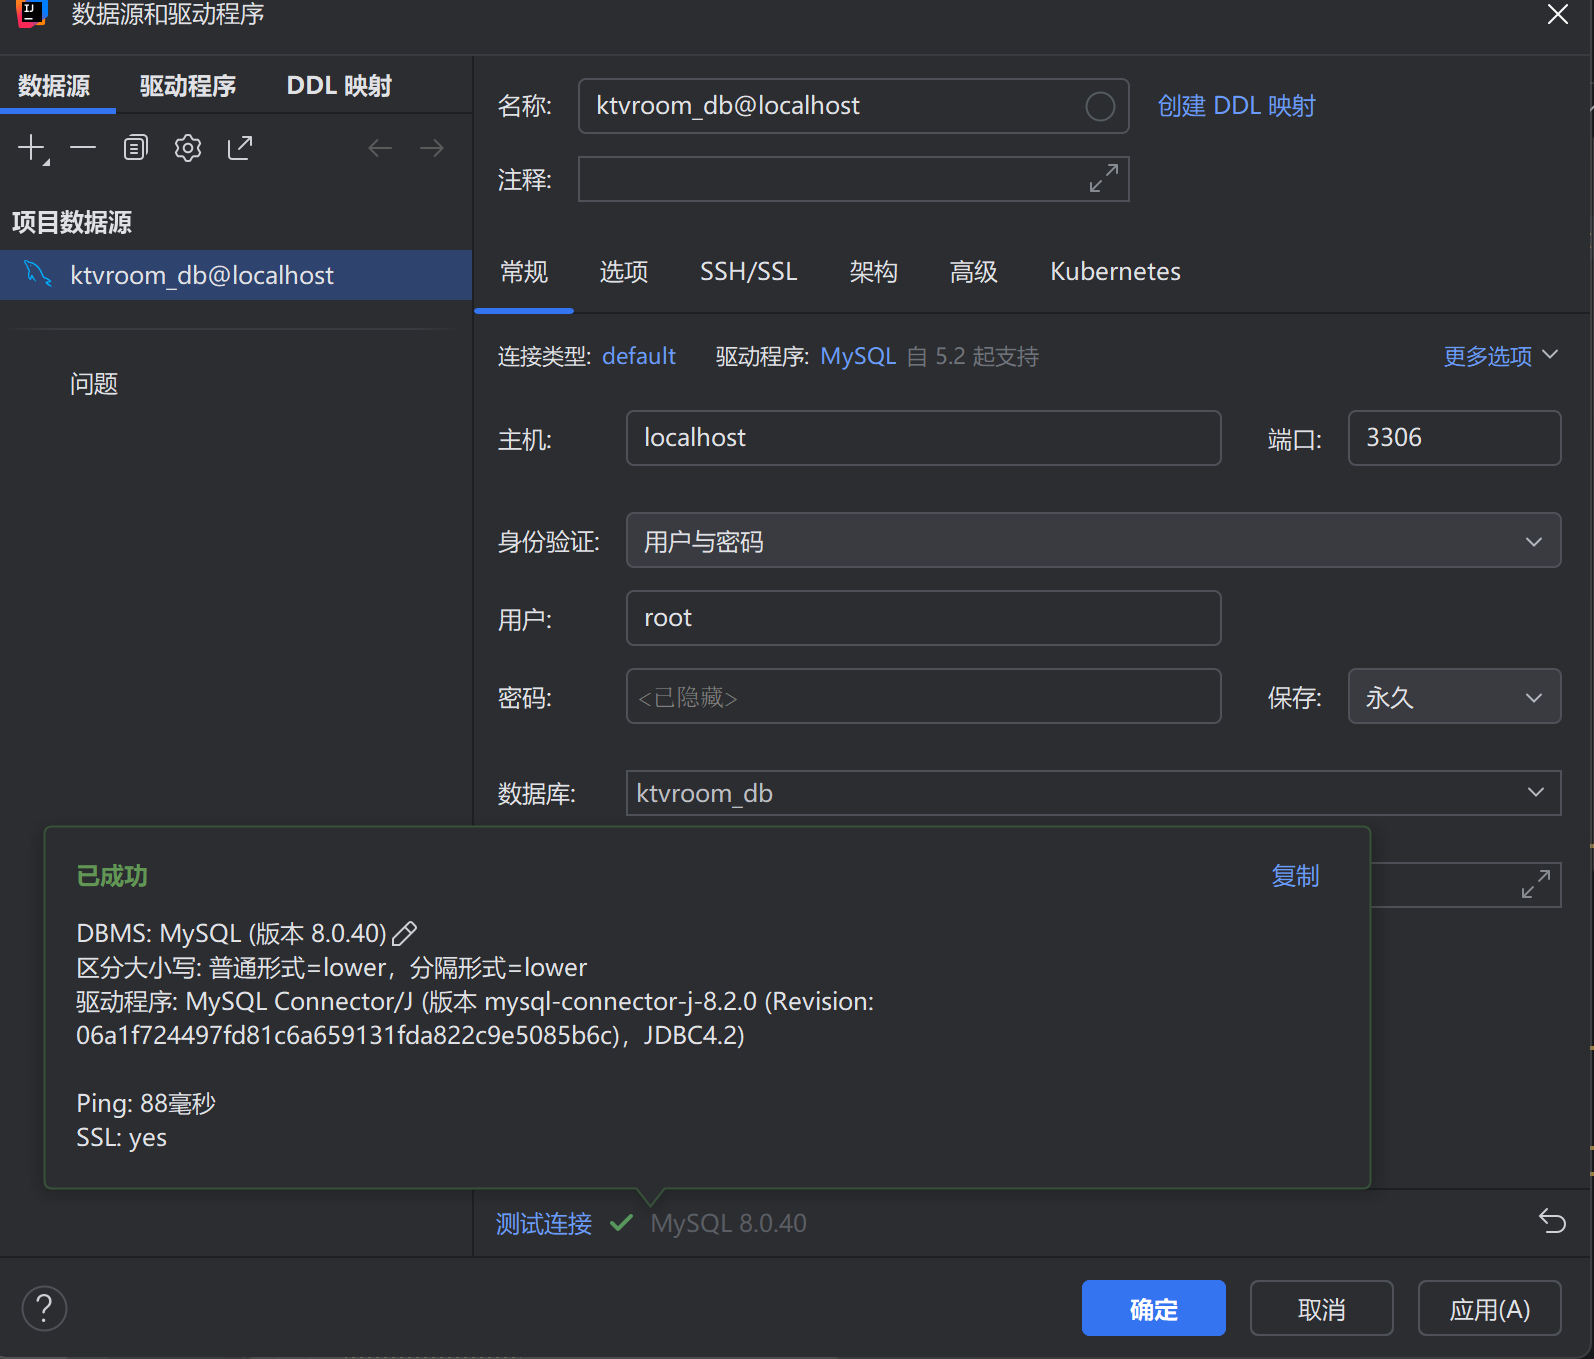Click the 项目数据源 section header
The height and width of the screenshot is (1359, 1594).
pyautogui.click(x=72, y=222)
